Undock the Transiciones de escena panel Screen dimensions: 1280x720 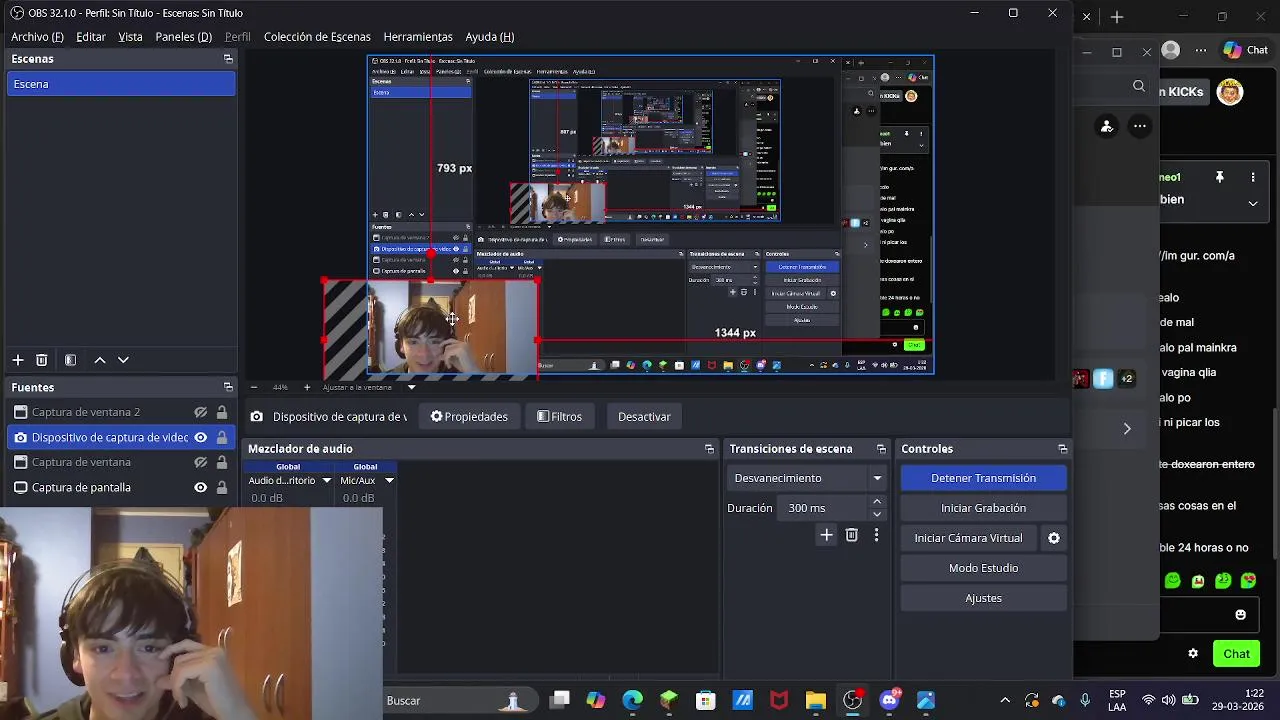tap(881, 449)
